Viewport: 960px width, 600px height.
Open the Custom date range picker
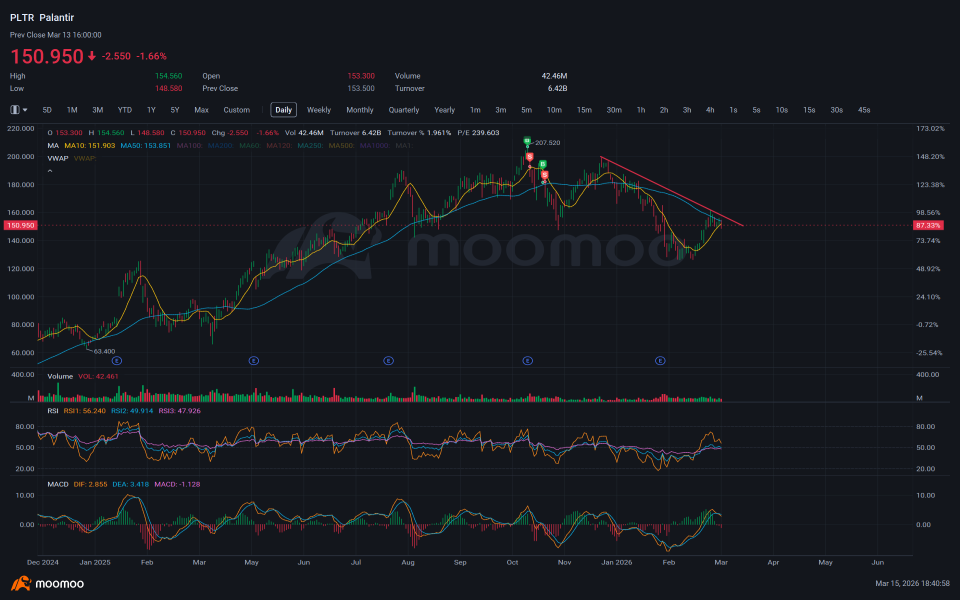236,110
